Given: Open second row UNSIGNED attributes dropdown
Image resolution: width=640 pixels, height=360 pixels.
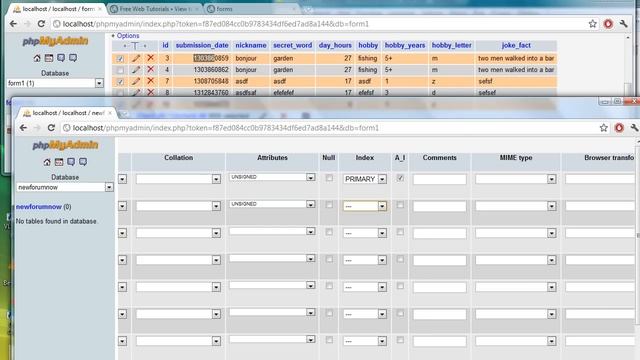Looking at the screenshot, I should pos(272,204).
